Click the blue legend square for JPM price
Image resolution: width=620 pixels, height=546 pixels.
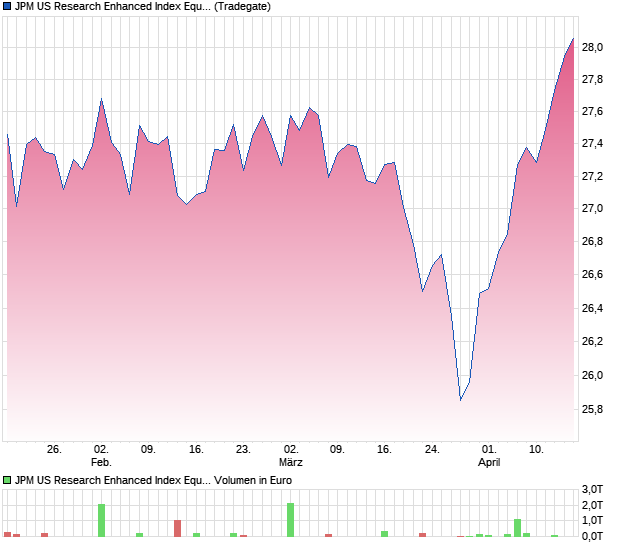pos(7,7)
